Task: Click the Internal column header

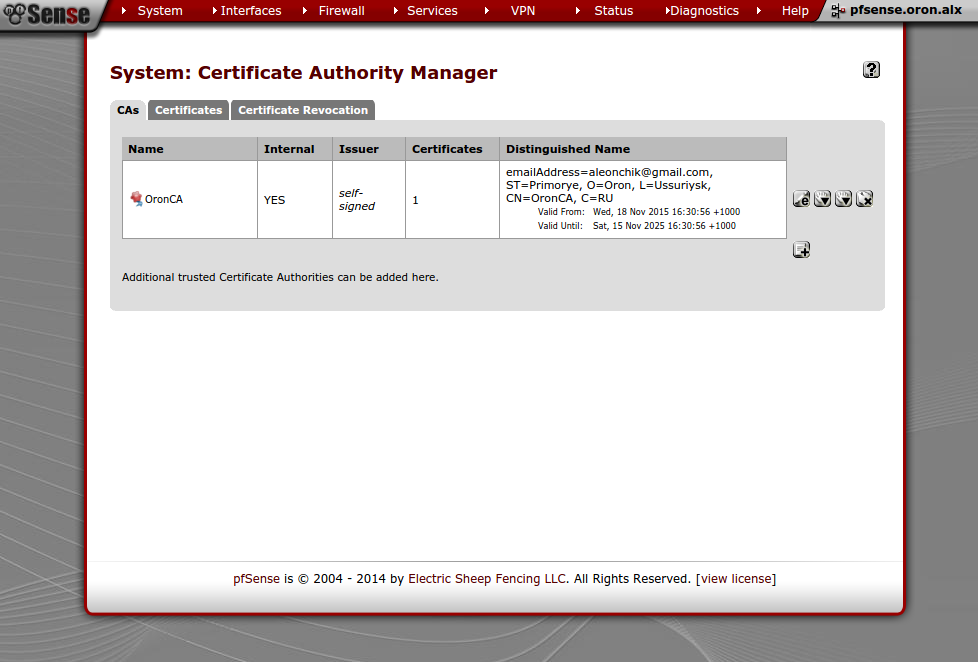Action: (x=294, y=149)
